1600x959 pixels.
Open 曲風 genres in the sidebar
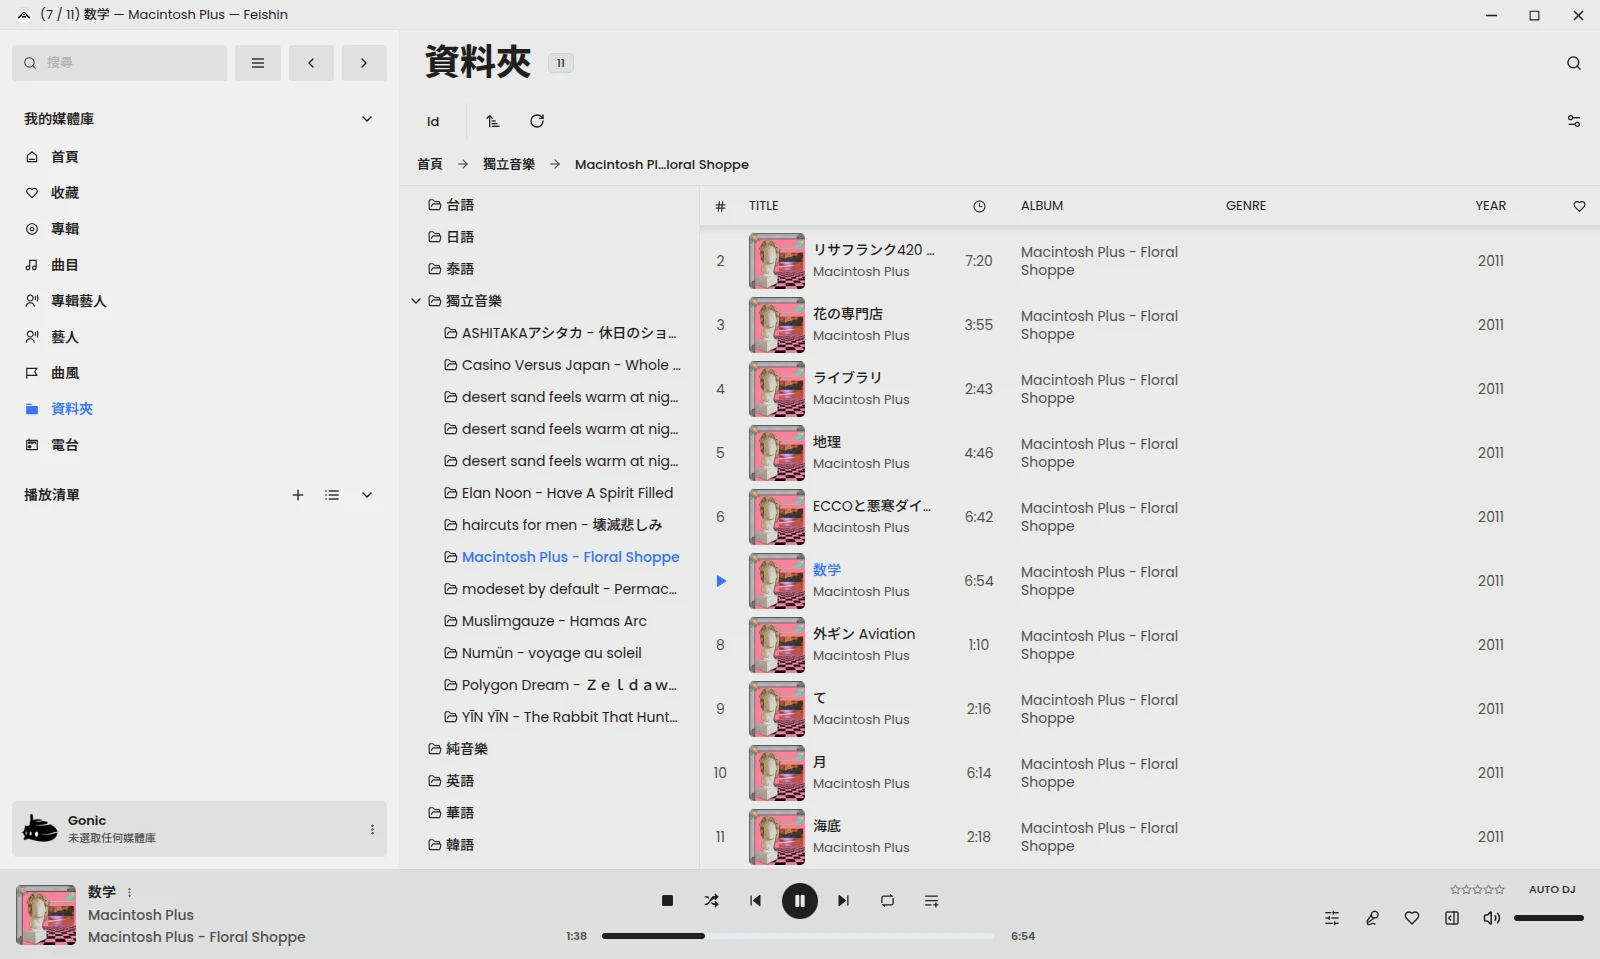click(x=64, y=373)
